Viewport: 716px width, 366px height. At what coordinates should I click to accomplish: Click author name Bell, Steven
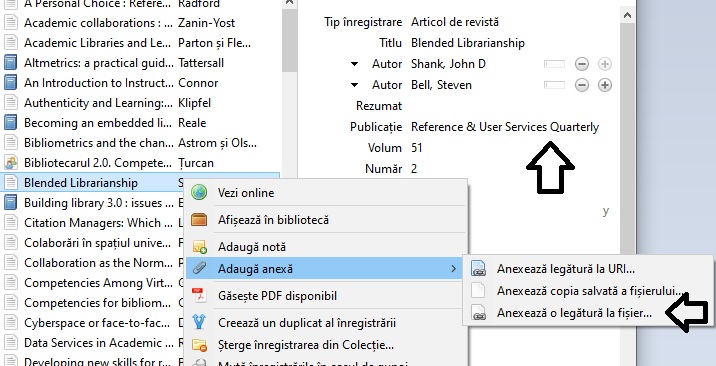click(441, 85)
